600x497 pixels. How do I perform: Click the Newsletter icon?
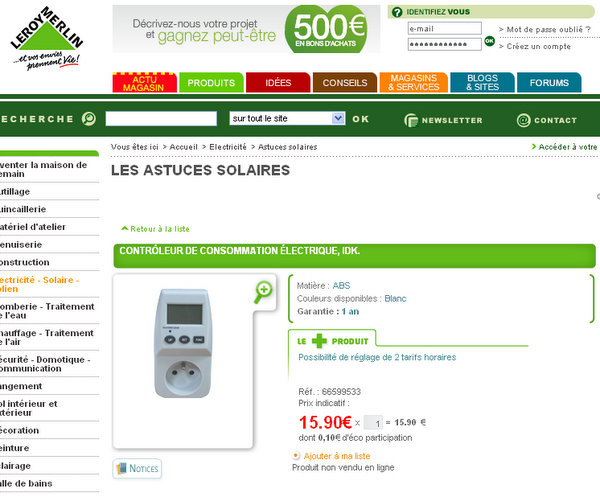(411, 120)
